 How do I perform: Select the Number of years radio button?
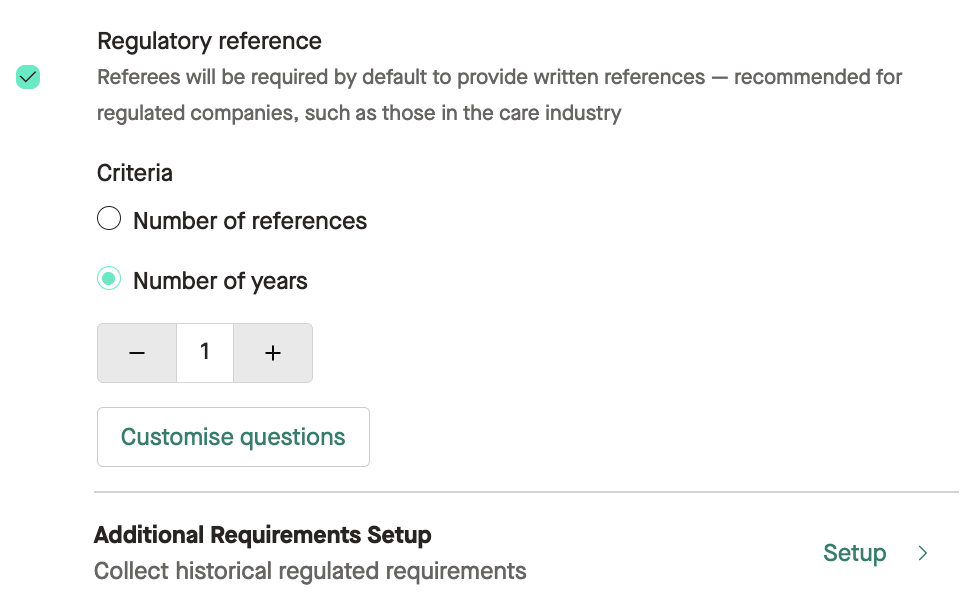(109, 279)
